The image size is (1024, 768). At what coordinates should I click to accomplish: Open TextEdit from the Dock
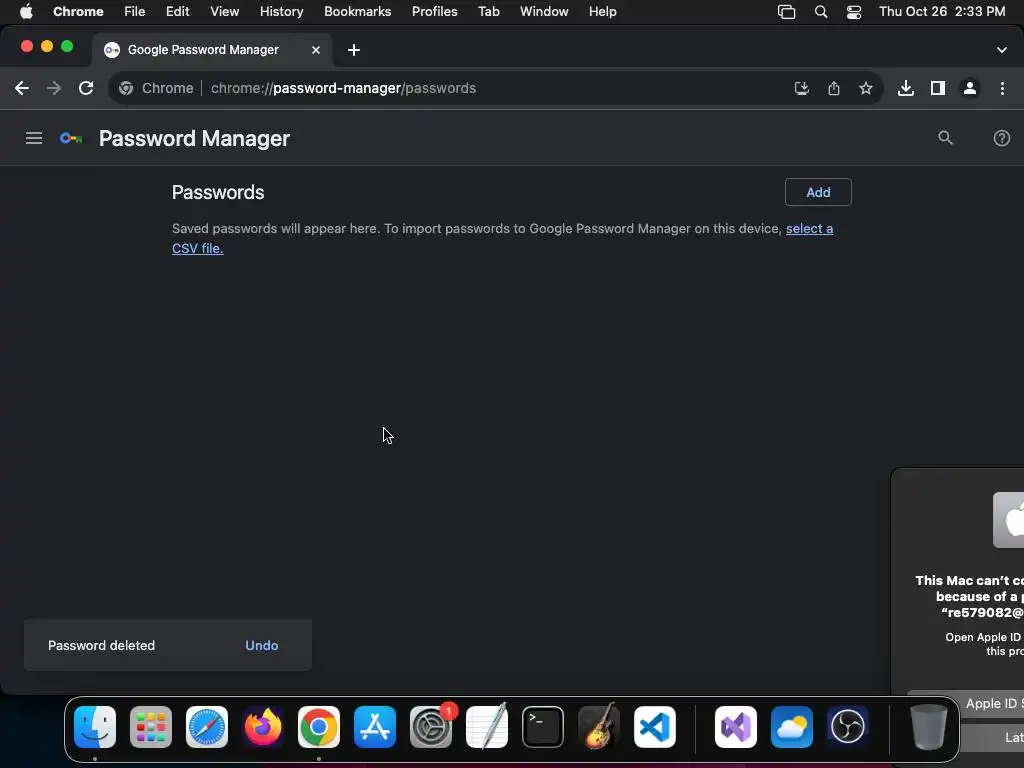coord(487,726)
